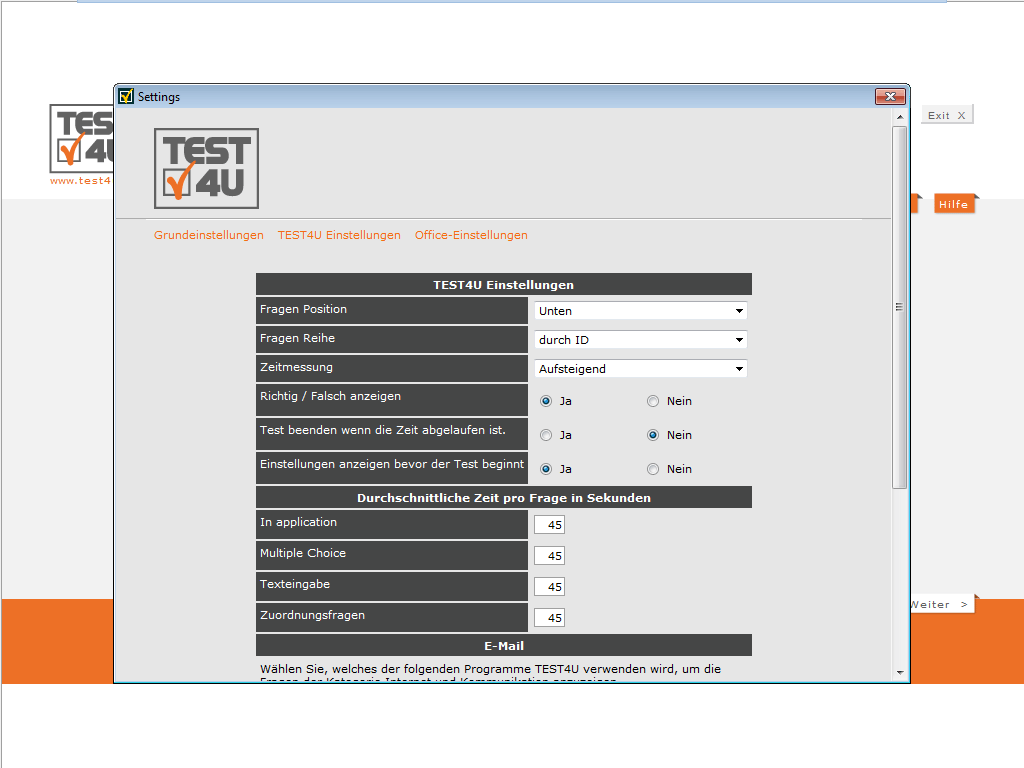Click the Exit button in background window

(947, 115)
